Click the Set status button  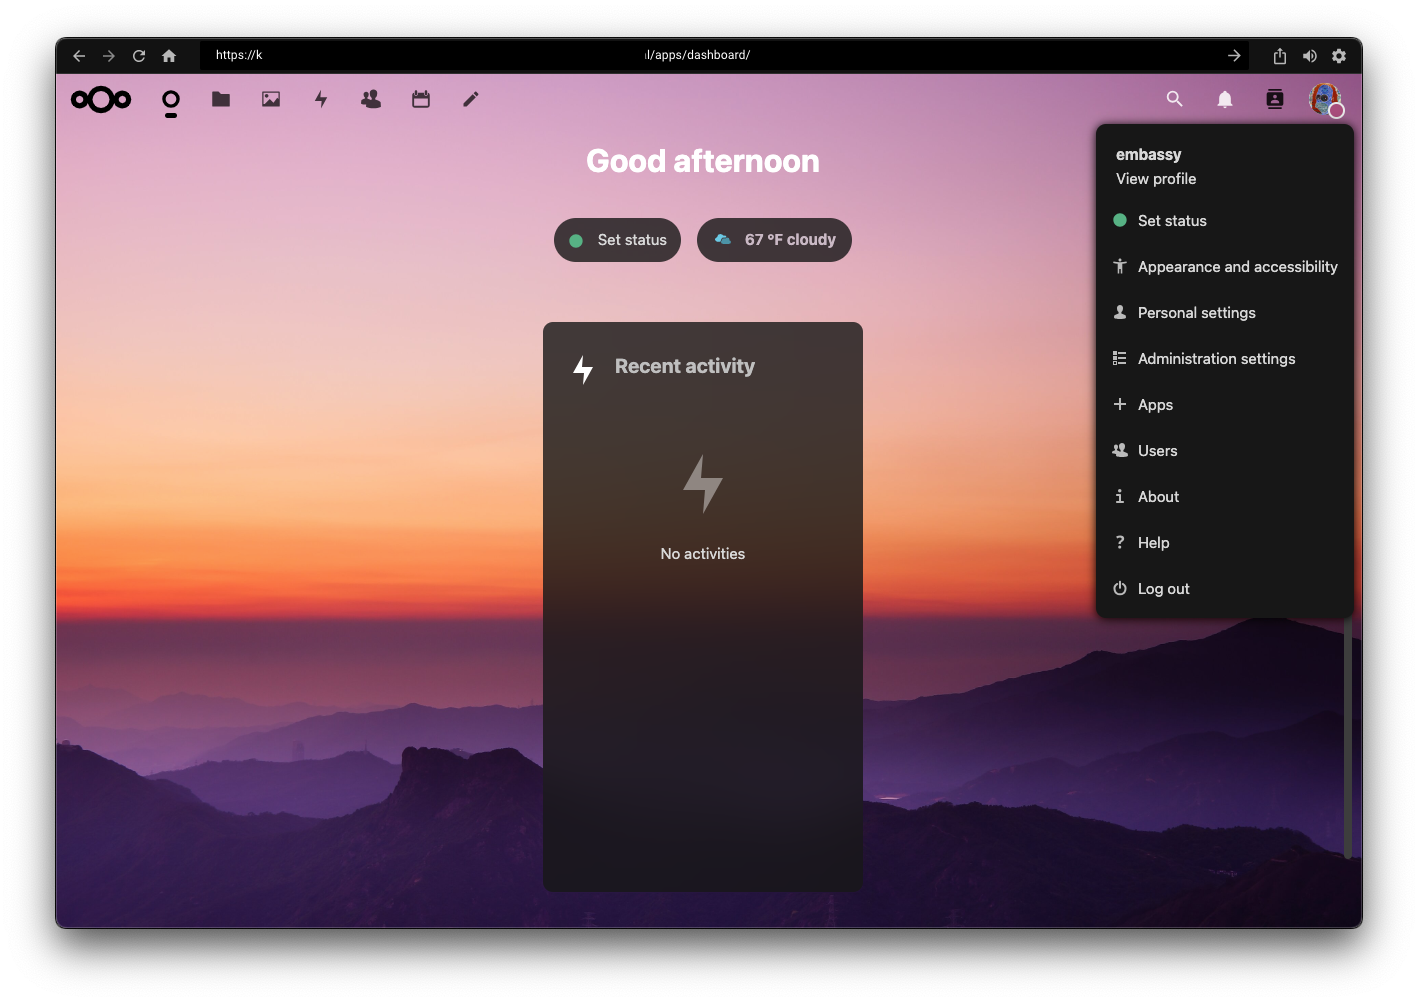[x=616, y=239]
